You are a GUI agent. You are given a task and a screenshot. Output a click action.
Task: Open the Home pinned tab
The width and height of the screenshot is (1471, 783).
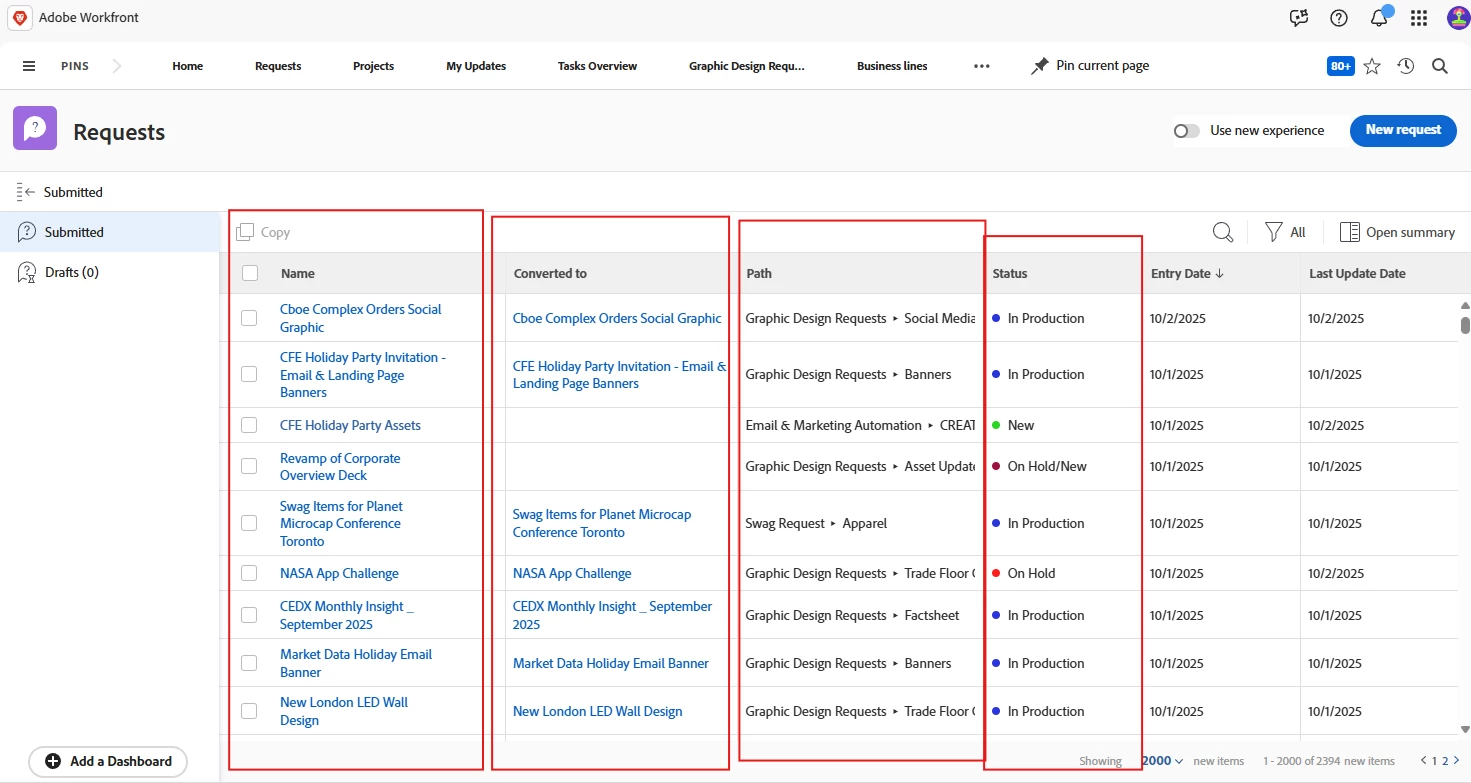[x=187, y=66]
